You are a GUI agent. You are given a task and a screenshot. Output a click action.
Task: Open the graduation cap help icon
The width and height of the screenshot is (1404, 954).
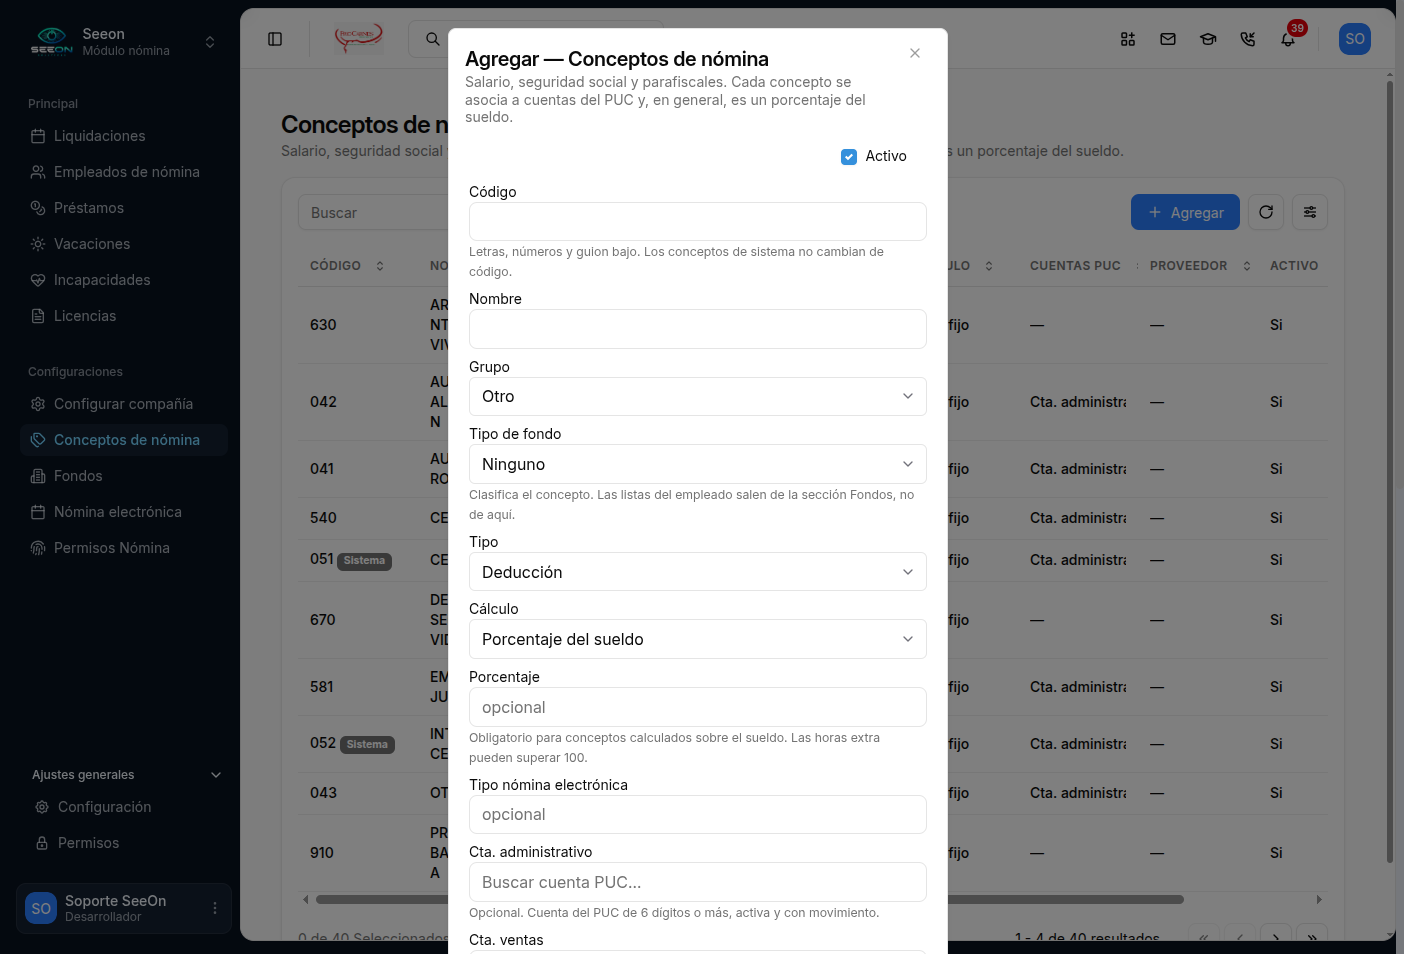1208,39
